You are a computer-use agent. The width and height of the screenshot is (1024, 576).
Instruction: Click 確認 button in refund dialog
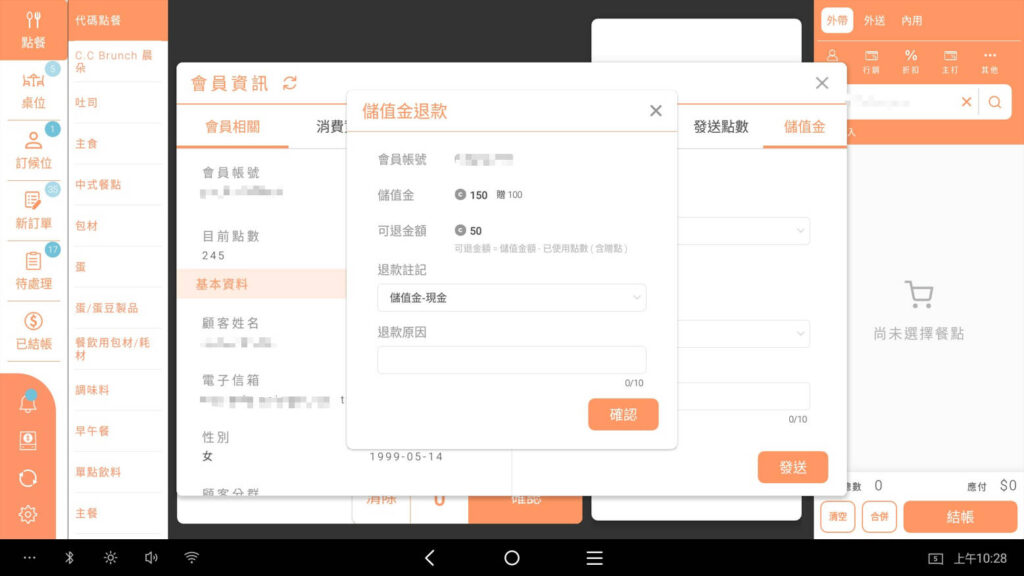[623, 414]
